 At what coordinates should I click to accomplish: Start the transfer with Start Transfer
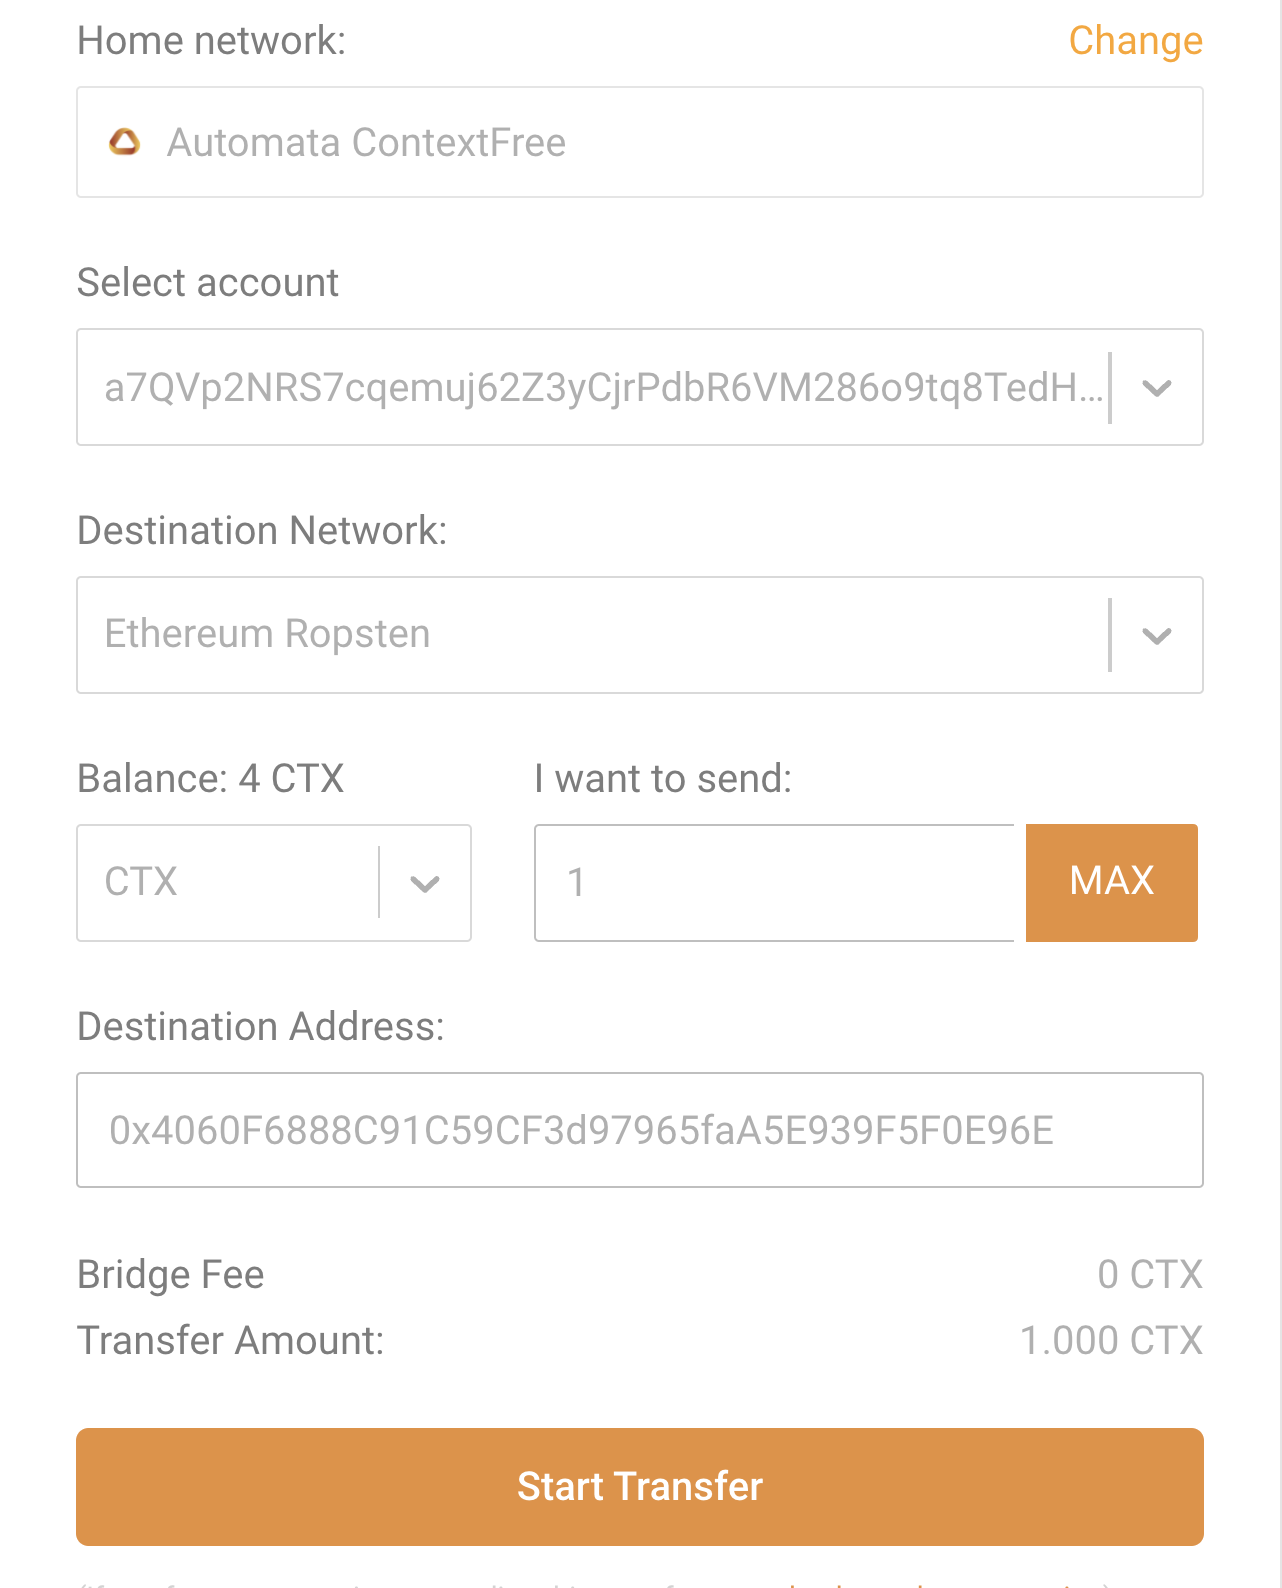coord(640,1487)
